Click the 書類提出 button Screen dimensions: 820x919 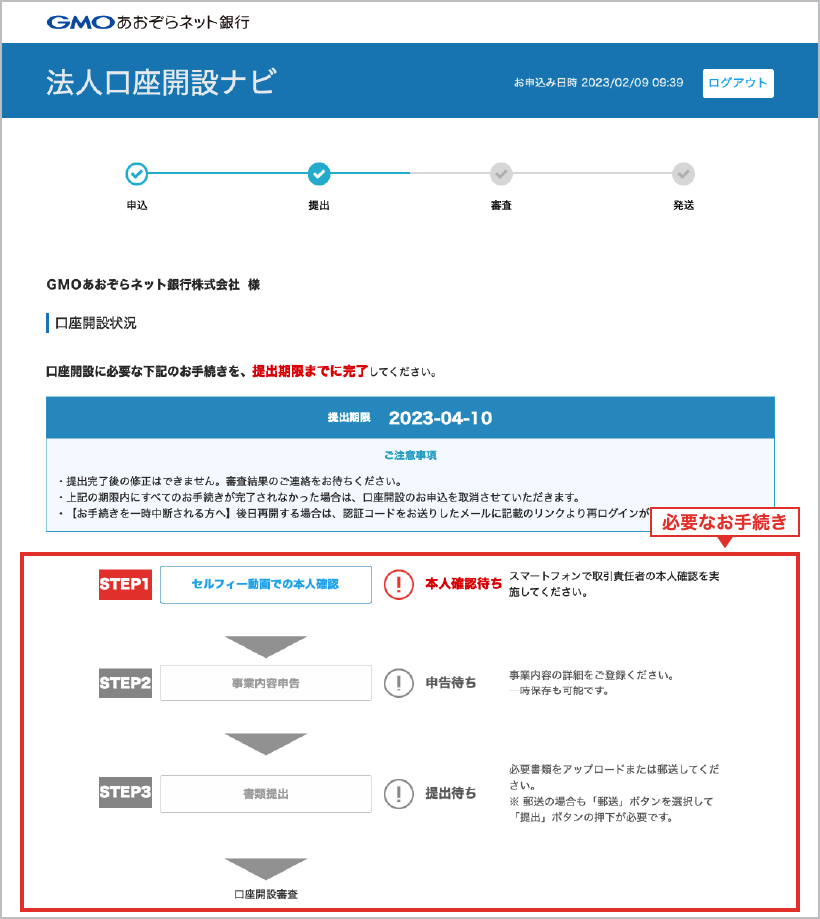266,794
